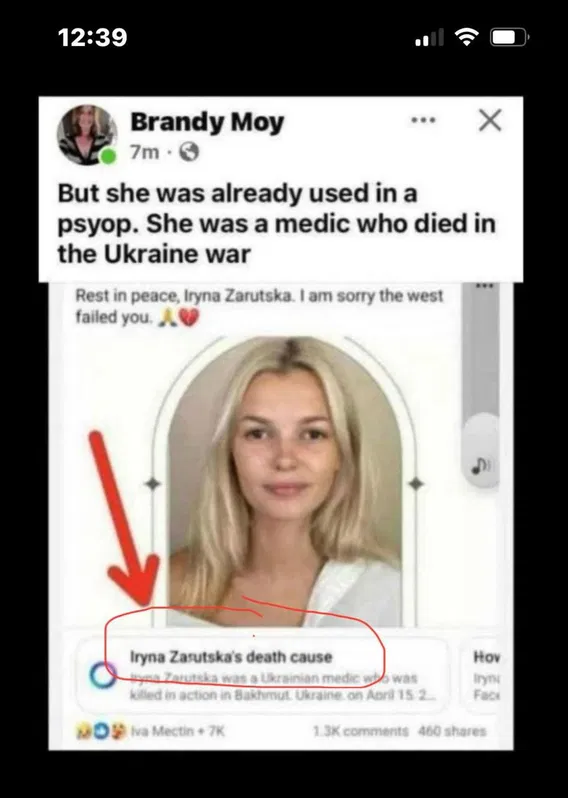Open 'Iryna Zarutska's death cause' card
Viewport: 568px width, 798px height.
(x=263, y=676)
